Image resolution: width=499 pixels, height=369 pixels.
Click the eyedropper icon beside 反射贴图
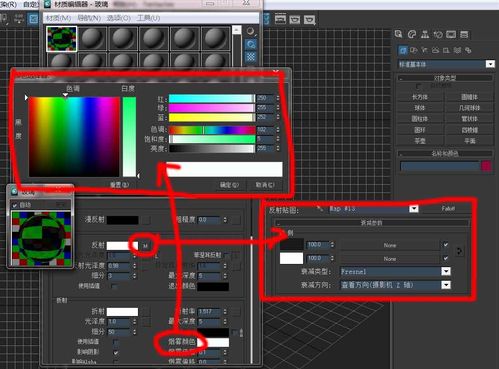[320, 209]
